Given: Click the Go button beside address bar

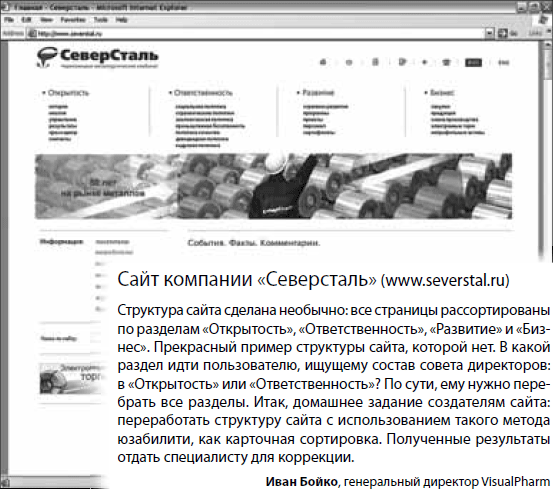Looking at the screenshot, I should pyautogui.click(x=508, y=33).
